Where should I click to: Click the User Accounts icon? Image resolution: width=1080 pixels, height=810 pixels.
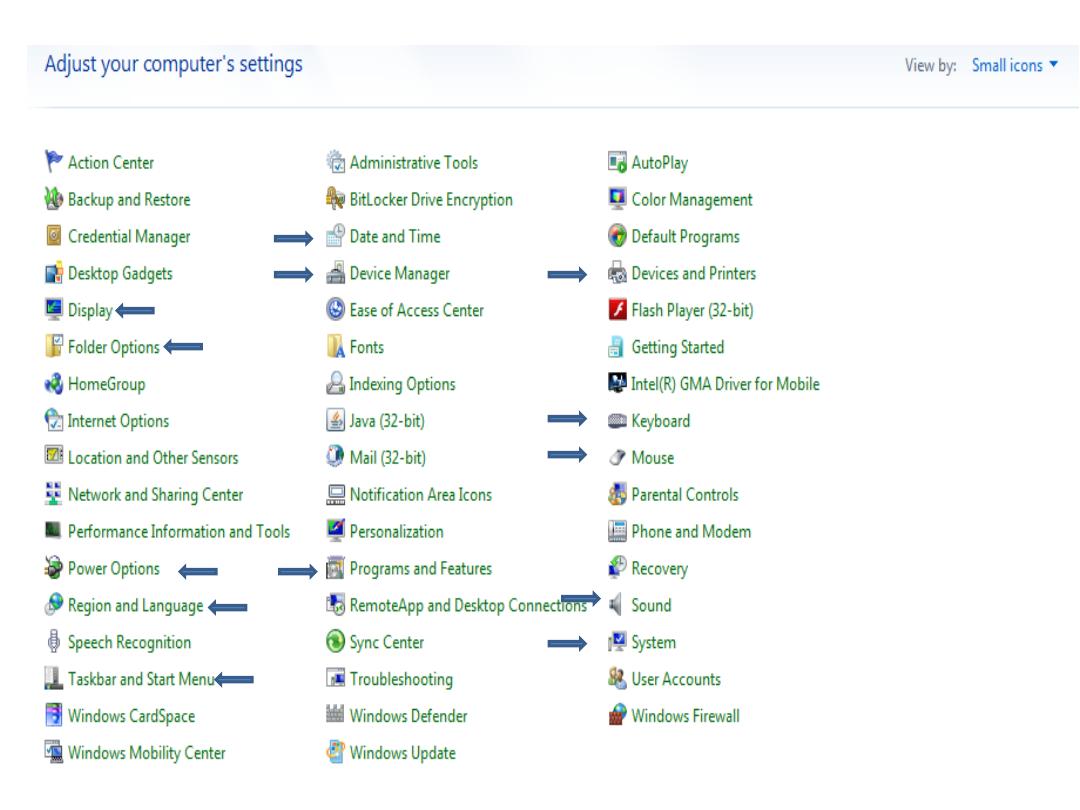click(617, 678)
